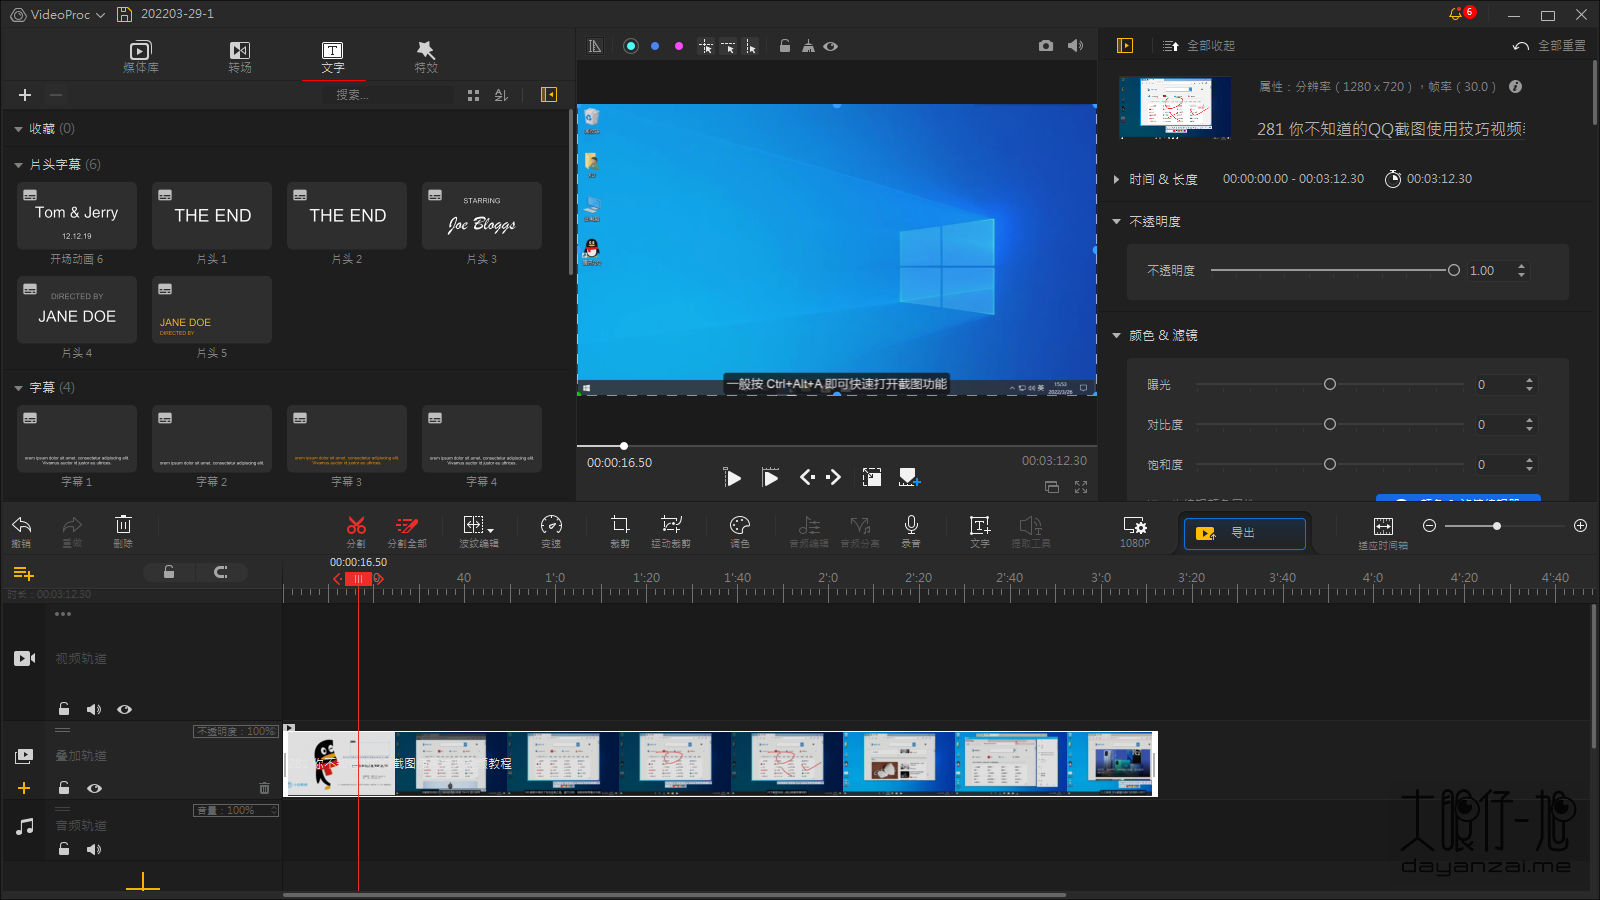Select the blue color dot above preview
The height and width of the screenshot is (900, 1600).
655,46
